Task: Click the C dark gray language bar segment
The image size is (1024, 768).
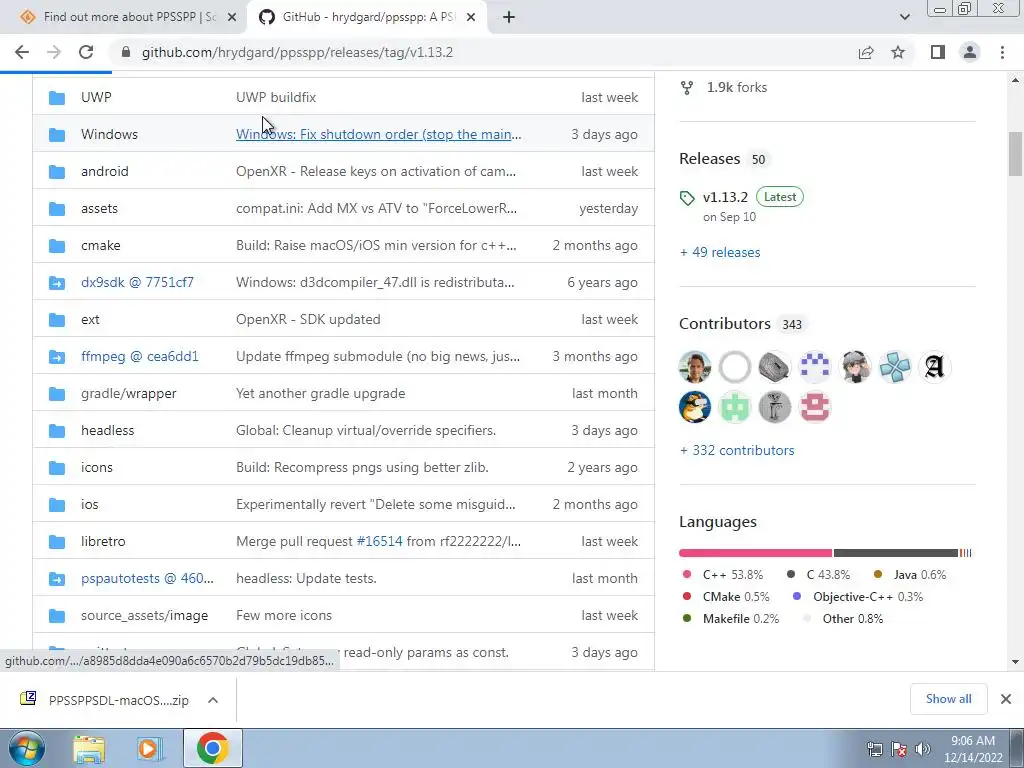Action: pyautogui.click(x=895, y=553)
